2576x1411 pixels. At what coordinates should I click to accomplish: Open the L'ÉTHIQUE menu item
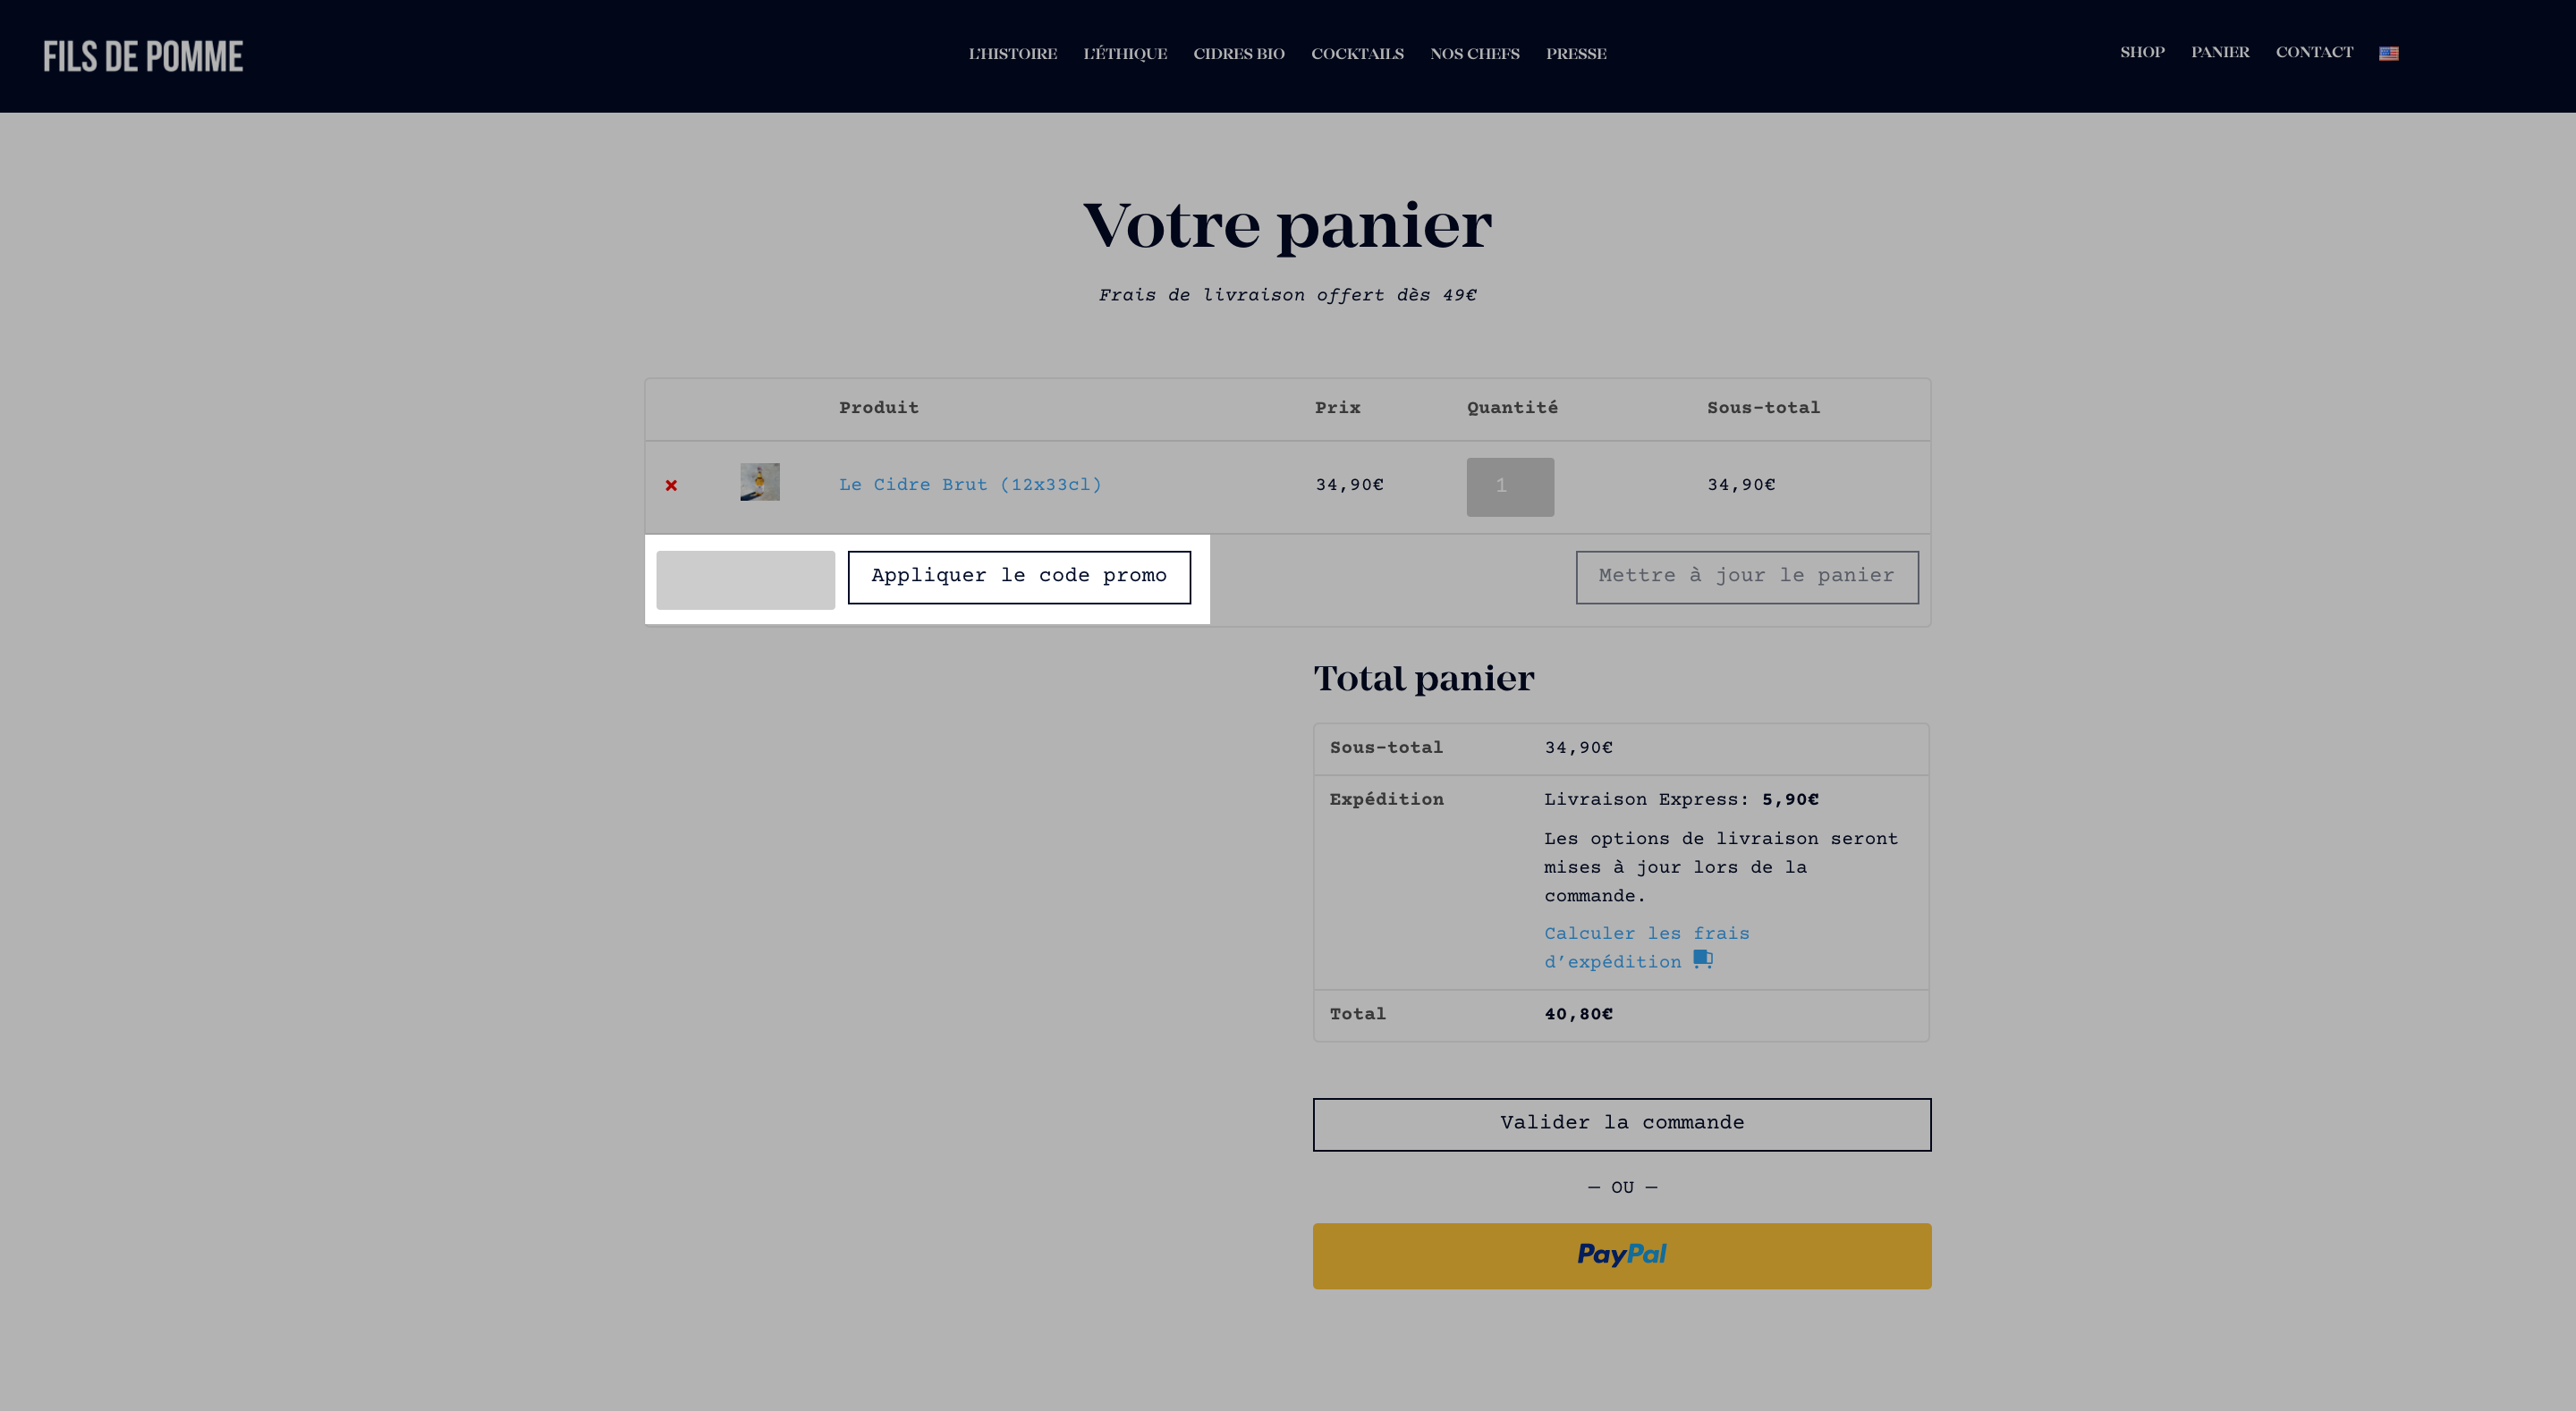coord(1125,54)
